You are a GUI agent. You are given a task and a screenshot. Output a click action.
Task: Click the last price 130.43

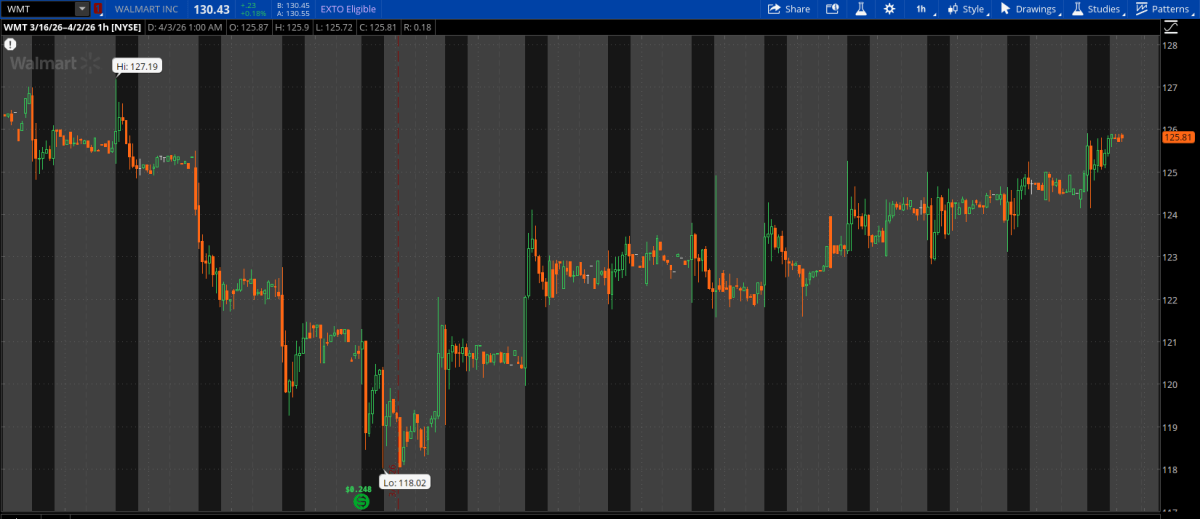coord(212,9)
